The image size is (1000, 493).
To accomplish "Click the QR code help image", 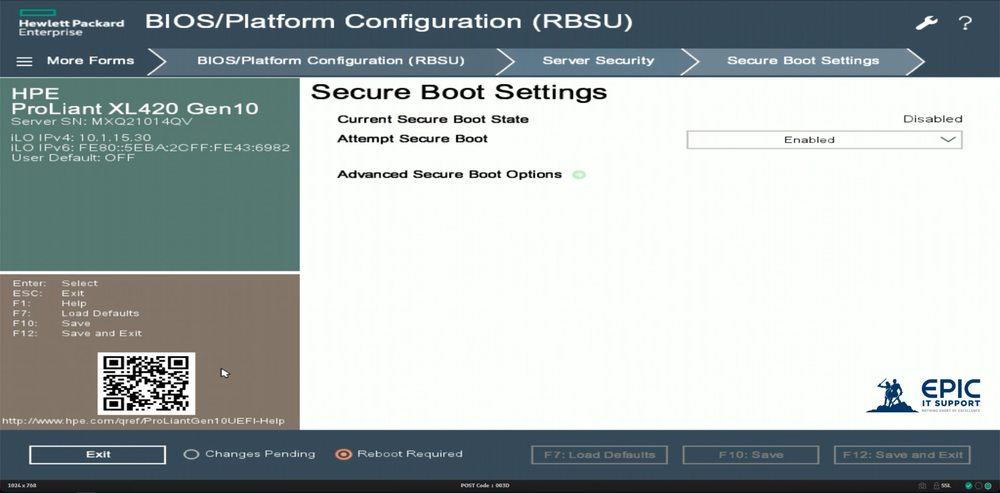I will 146,383.
